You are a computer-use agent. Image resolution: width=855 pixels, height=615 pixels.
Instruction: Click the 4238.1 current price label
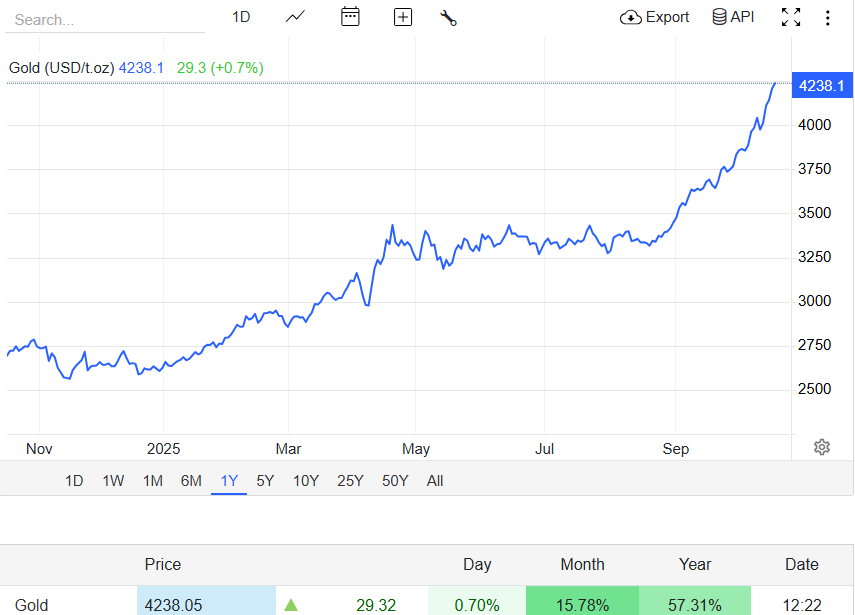821,86
